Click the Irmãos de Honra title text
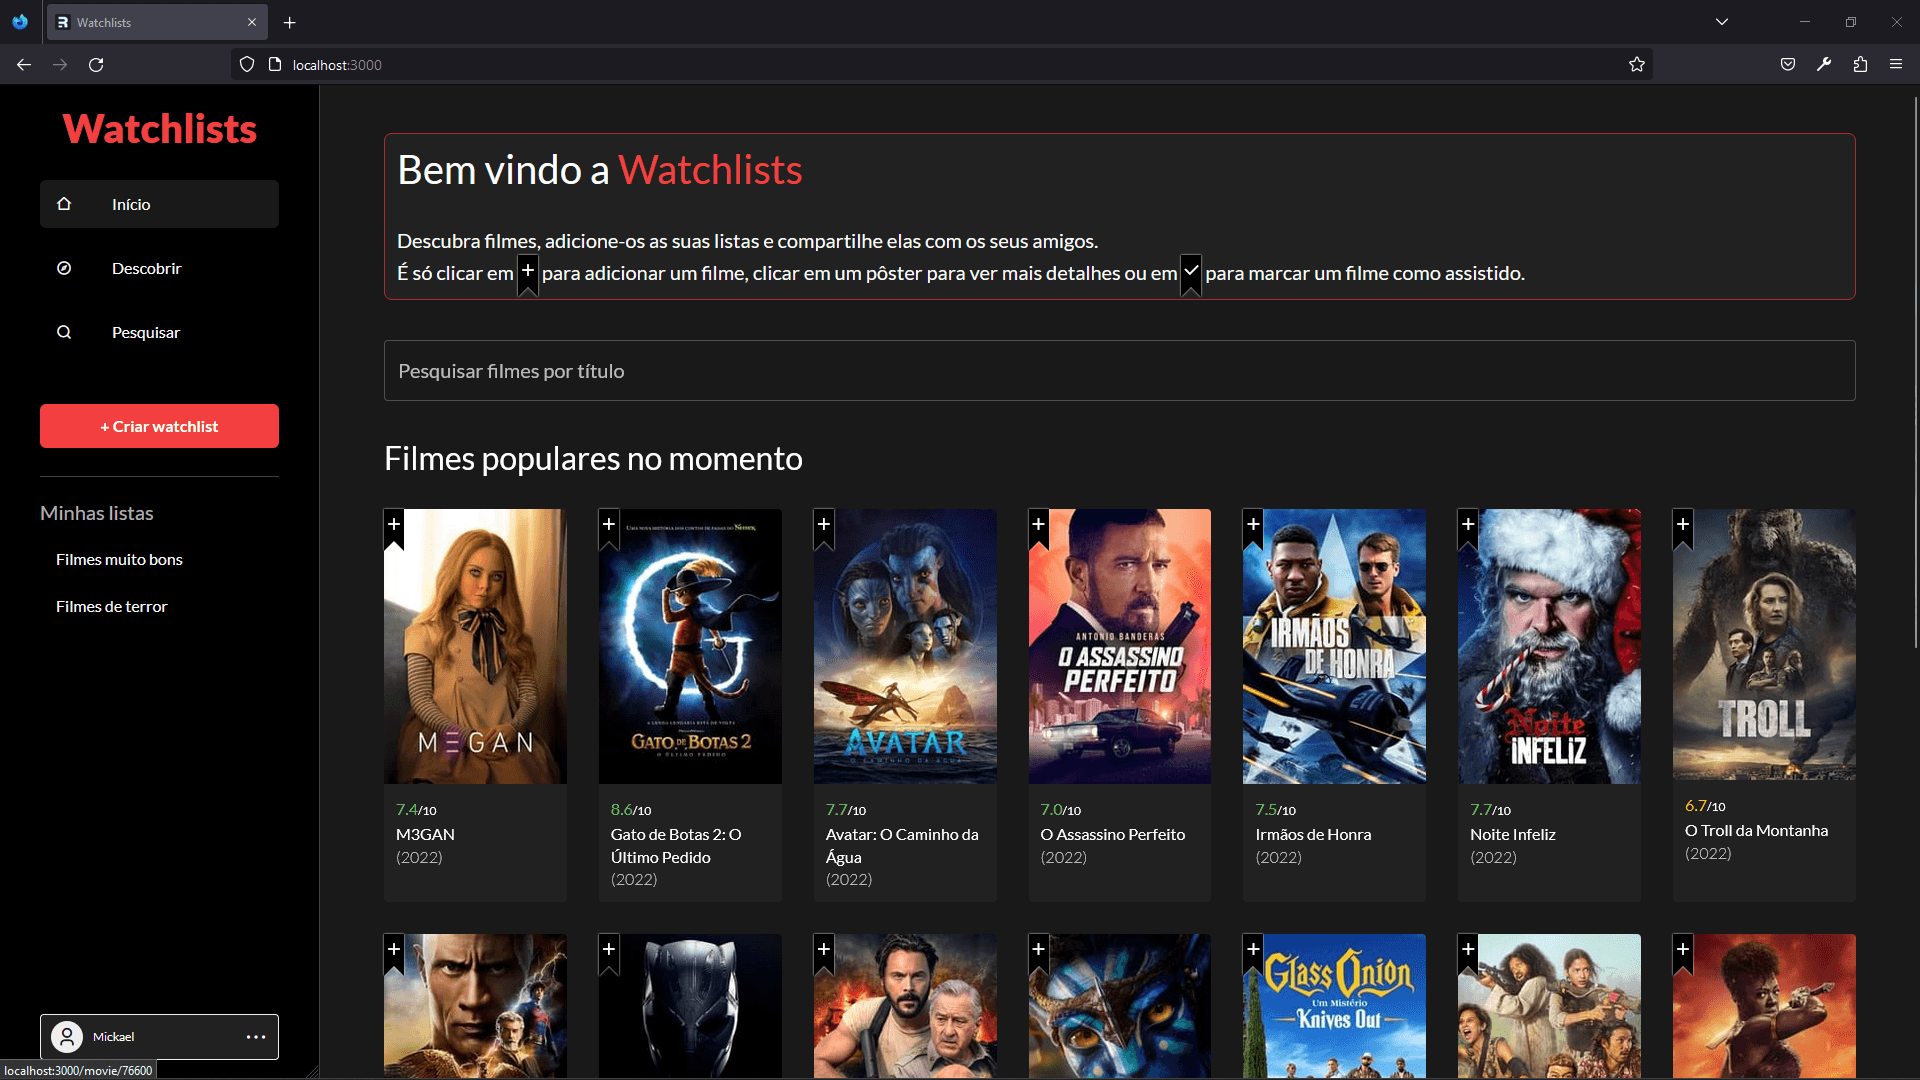 click(1313, 834)
